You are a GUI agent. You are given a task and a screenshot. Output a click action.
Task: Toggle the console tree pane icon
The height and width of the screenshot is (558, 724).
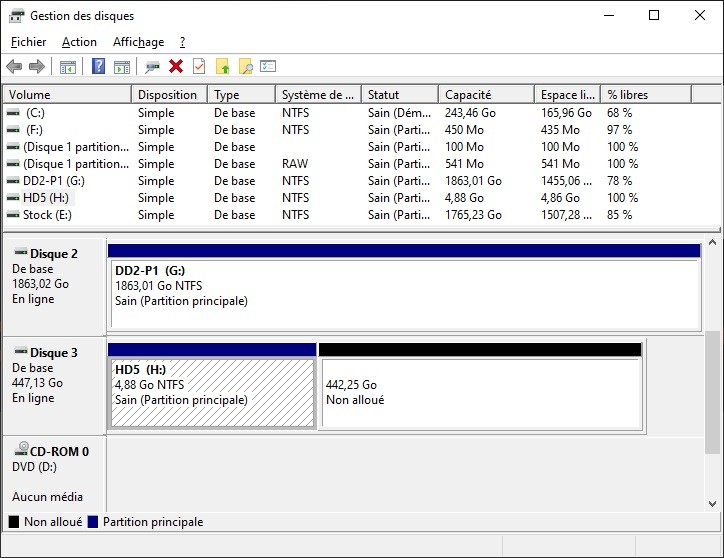[68, 67]
